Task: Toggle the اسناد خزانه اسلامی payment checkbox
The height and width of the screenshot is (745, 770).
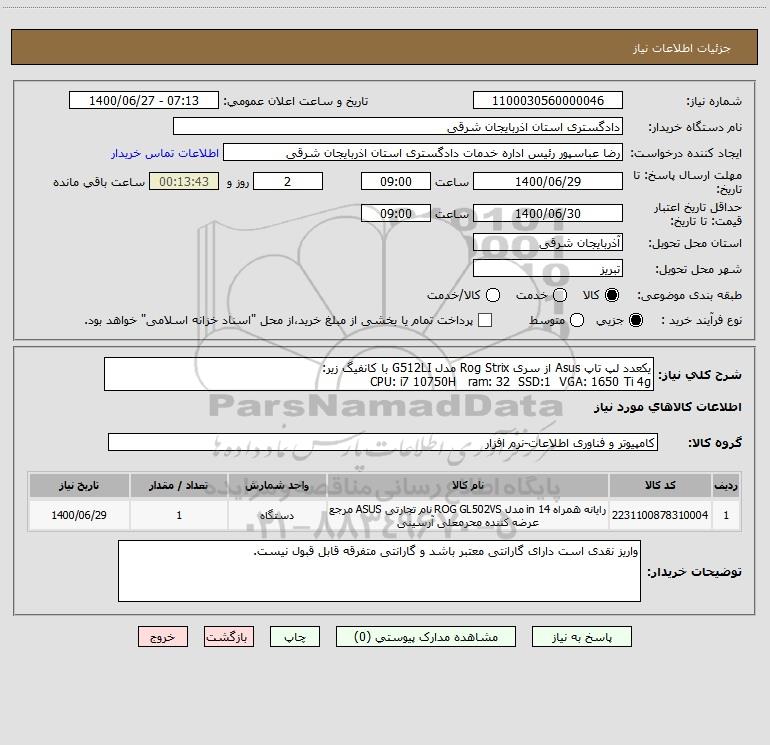Action: click(x=485, y=320)
